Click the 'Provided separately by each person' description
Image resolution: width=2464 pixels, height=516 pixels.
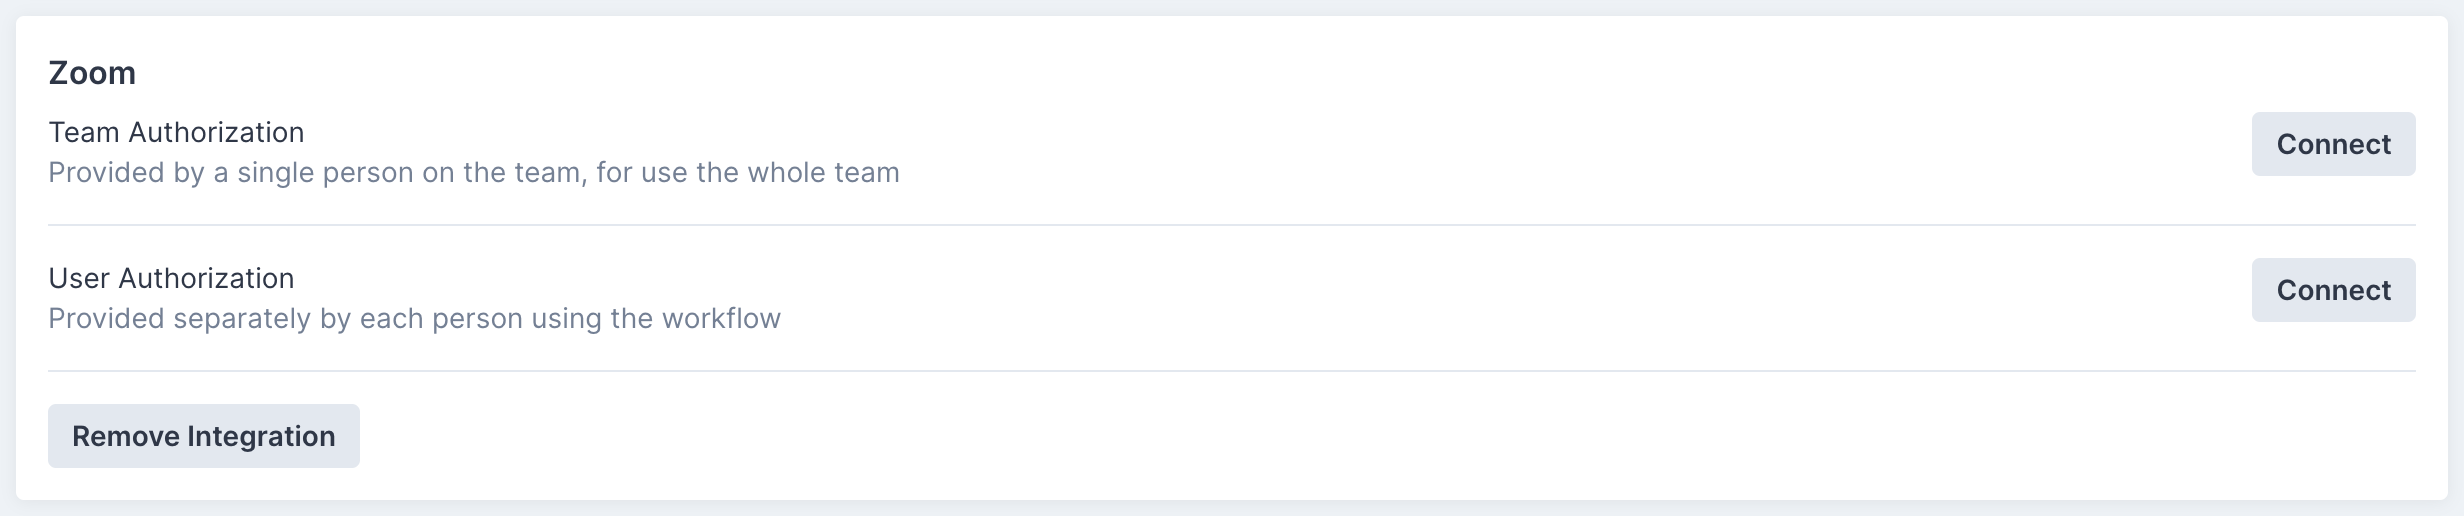tap(414, 319)
